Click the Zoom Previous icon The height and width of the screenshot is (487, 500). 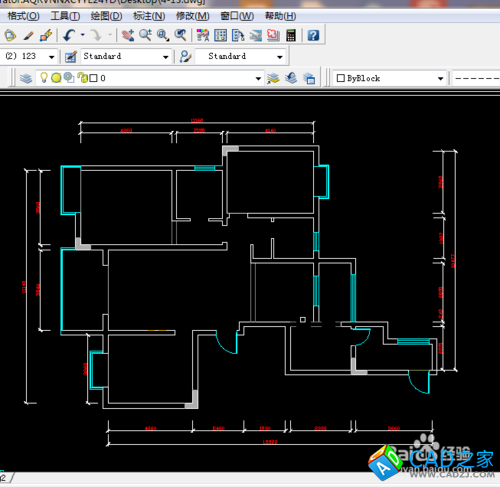[x=181, y=35]
